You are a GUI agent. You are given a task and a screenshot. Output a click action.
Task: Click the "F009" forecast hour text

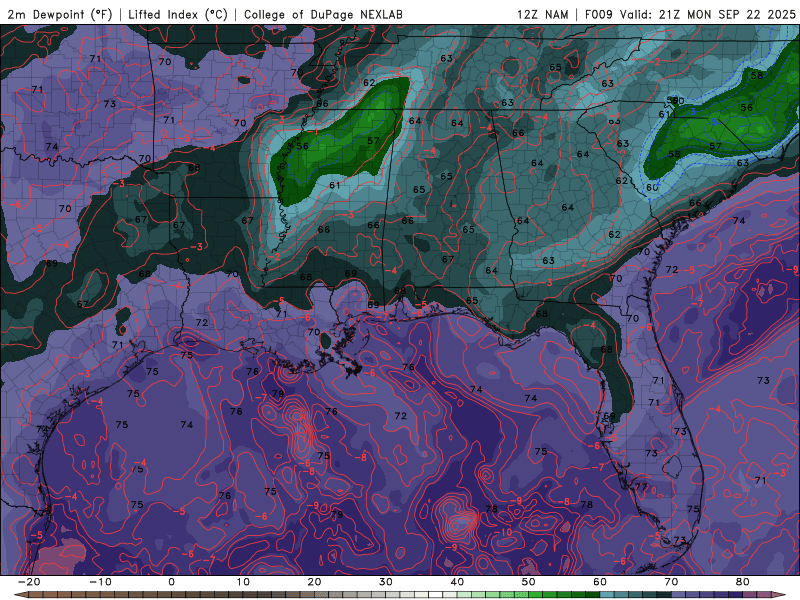point(599,14)
